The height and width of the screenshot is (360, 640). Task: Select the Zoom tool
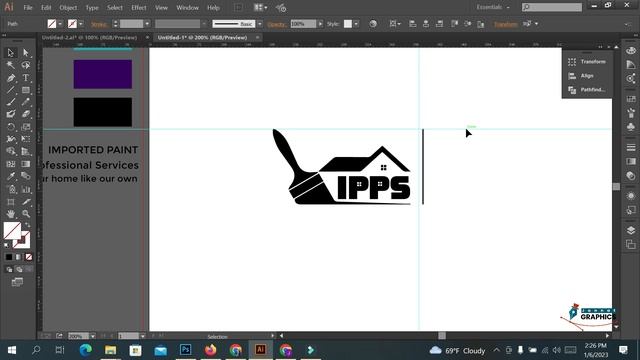[x=26, y=214]
